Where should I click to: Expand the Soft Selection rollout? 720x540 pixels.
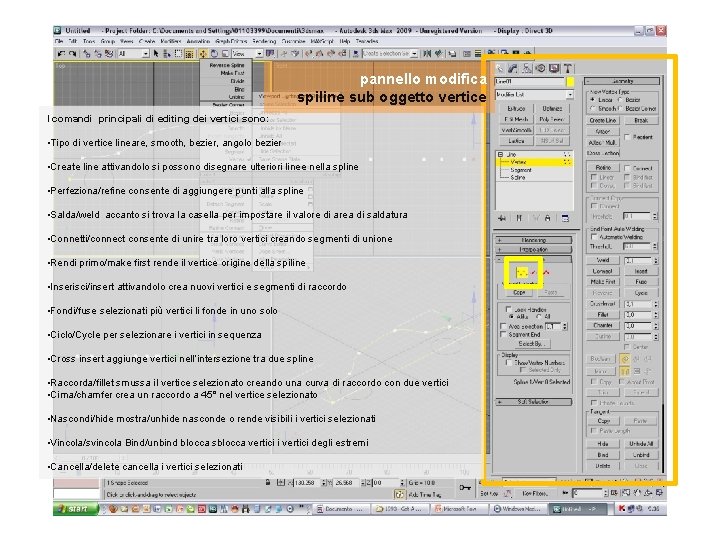[534, 402]
